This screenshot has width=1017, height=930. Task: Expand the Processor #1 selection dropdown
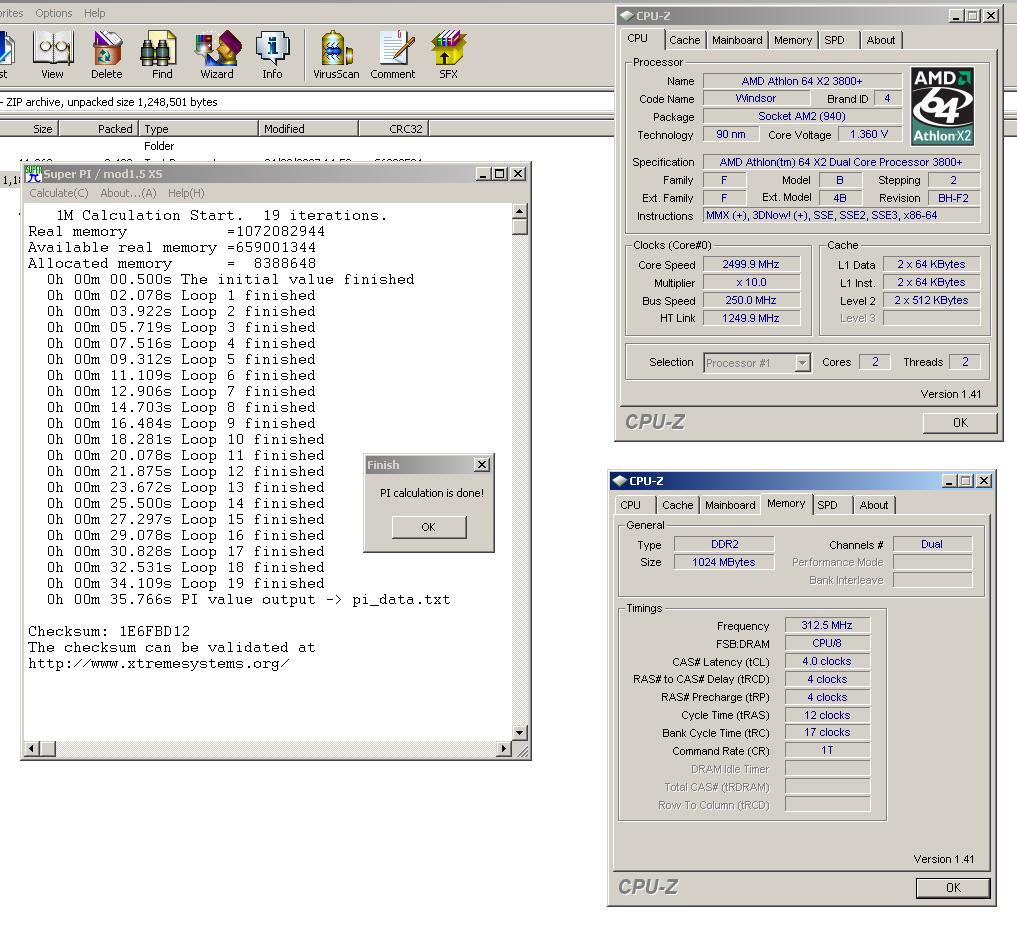[802, 363]
